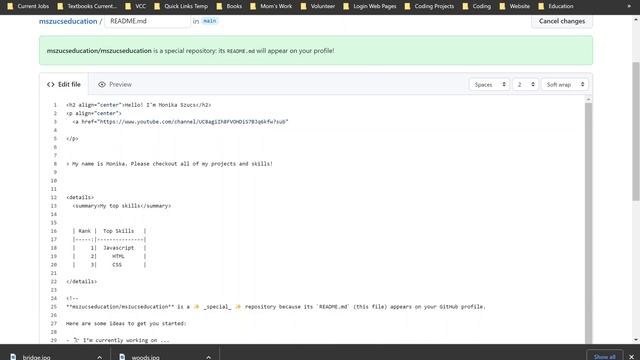
Task: Open the Volunteer bookmark folder
Action: coord(318,6)
